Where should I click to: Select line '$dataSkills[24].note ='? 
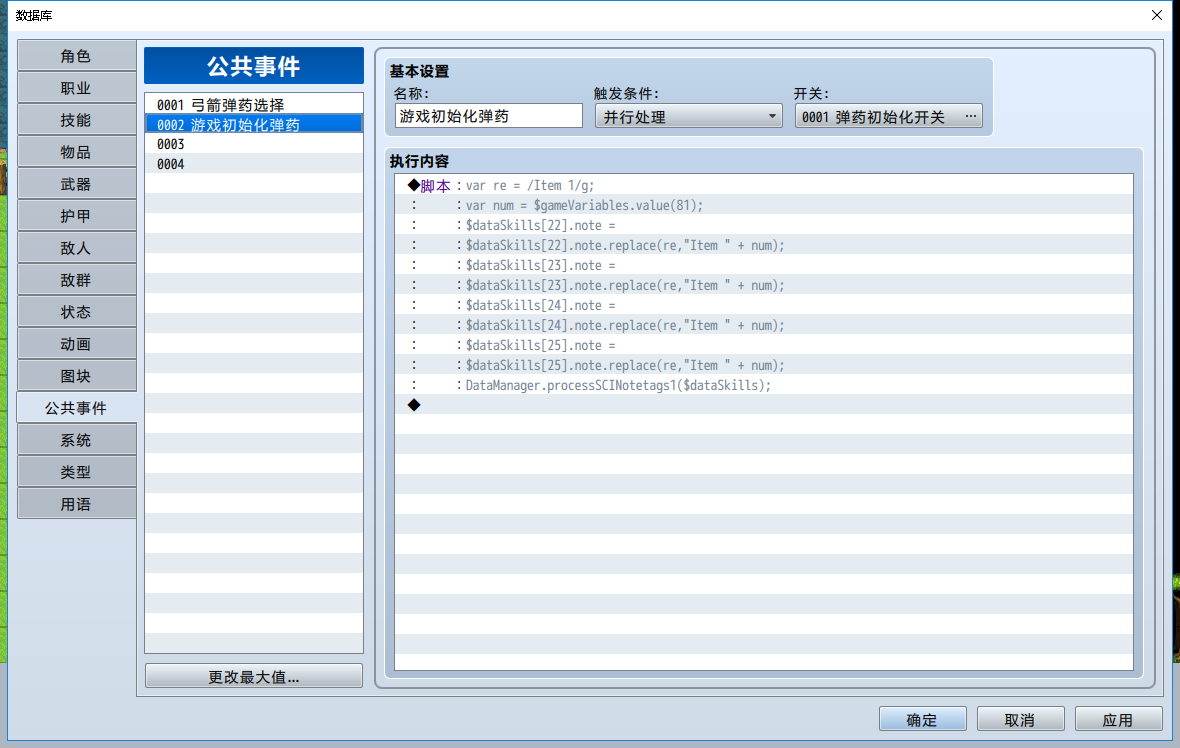tap(764, 305)
